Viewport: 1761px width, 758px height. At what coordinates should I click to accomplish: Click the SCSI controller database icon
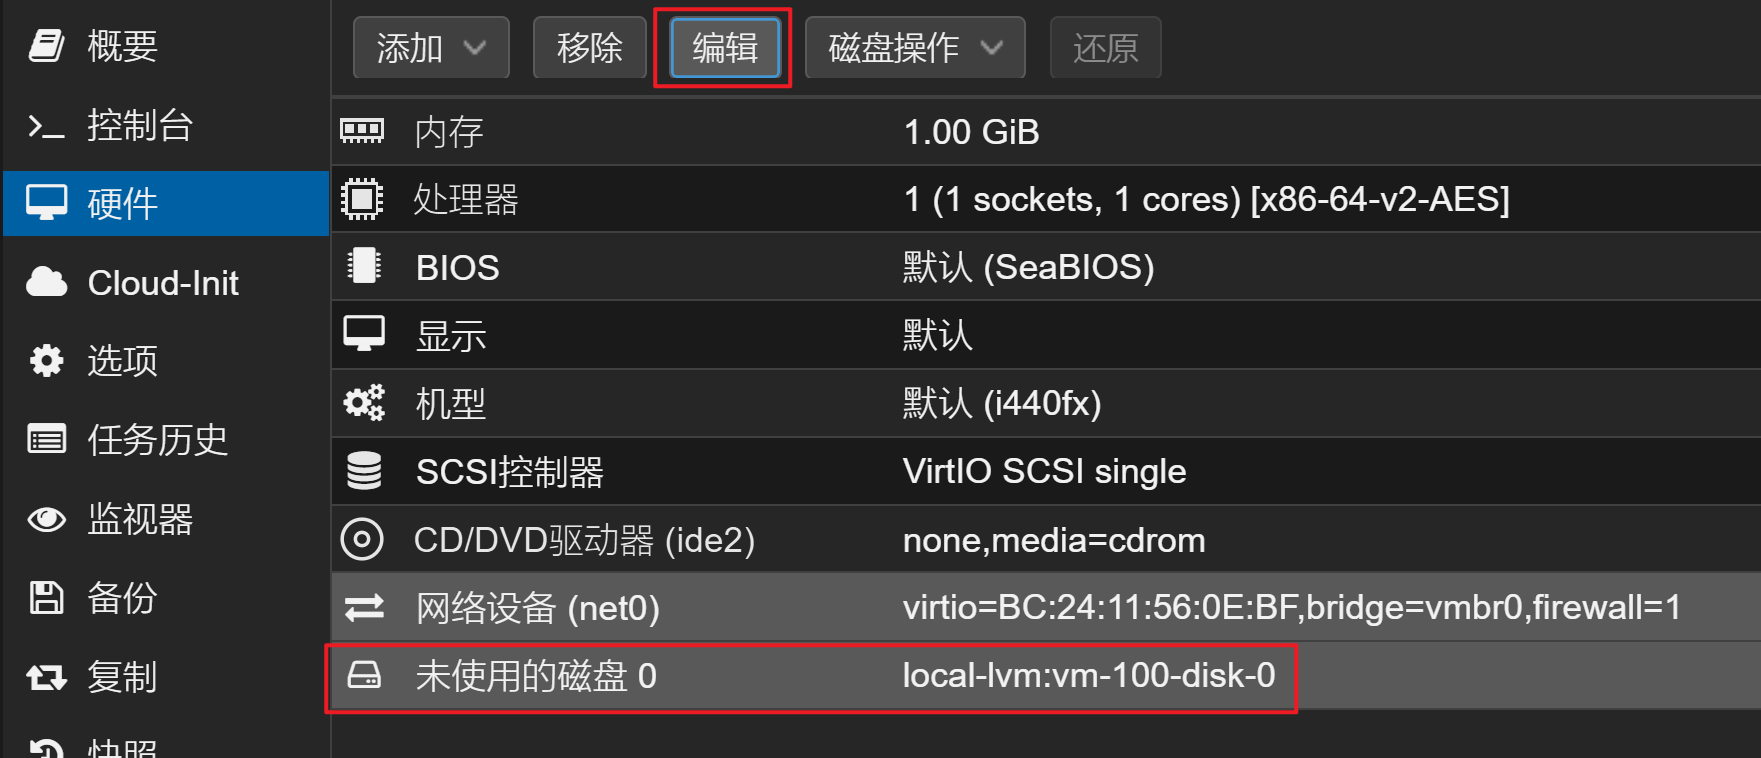coord(364,471)
